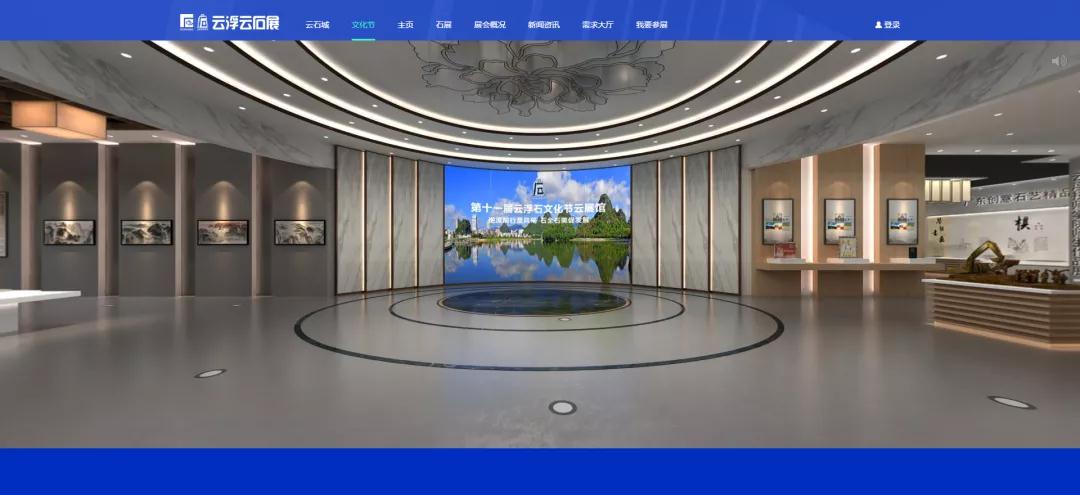Move to the left floor hotspot marker

(x=209, y=373)
